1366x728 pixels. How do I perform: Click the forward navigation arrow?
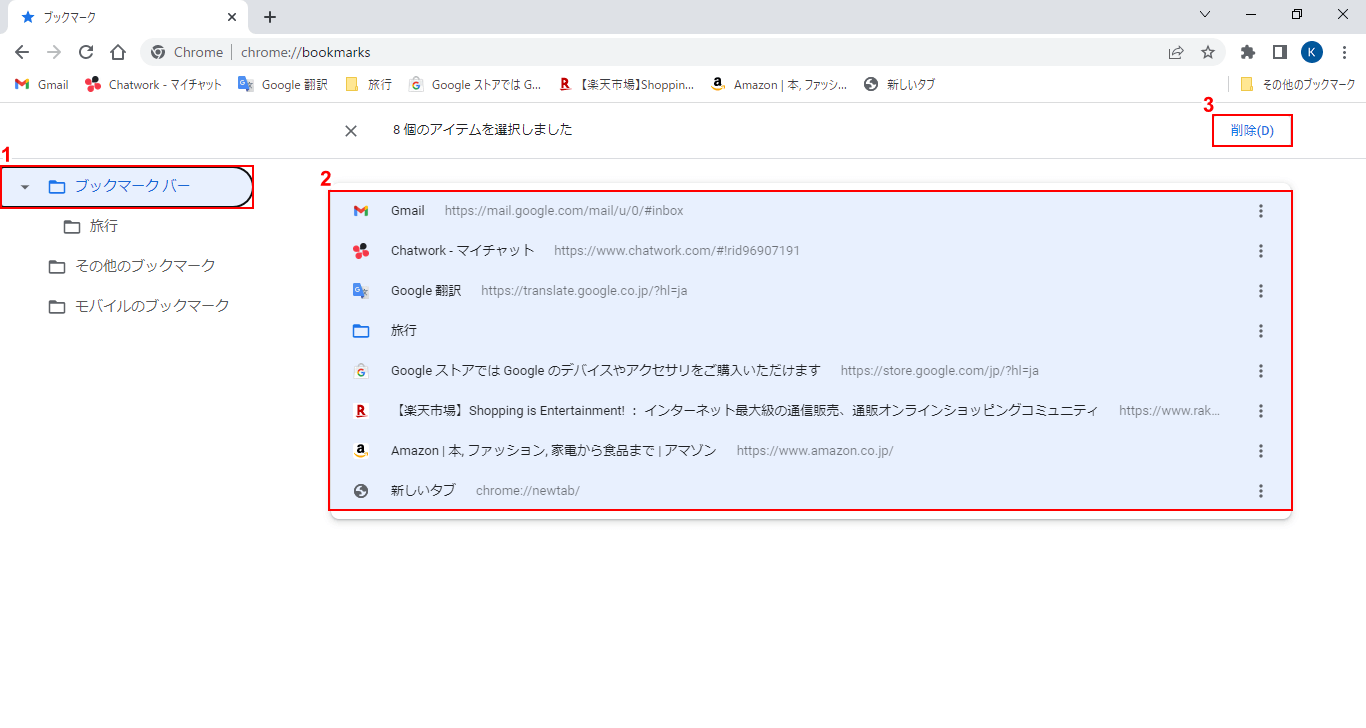54,52
